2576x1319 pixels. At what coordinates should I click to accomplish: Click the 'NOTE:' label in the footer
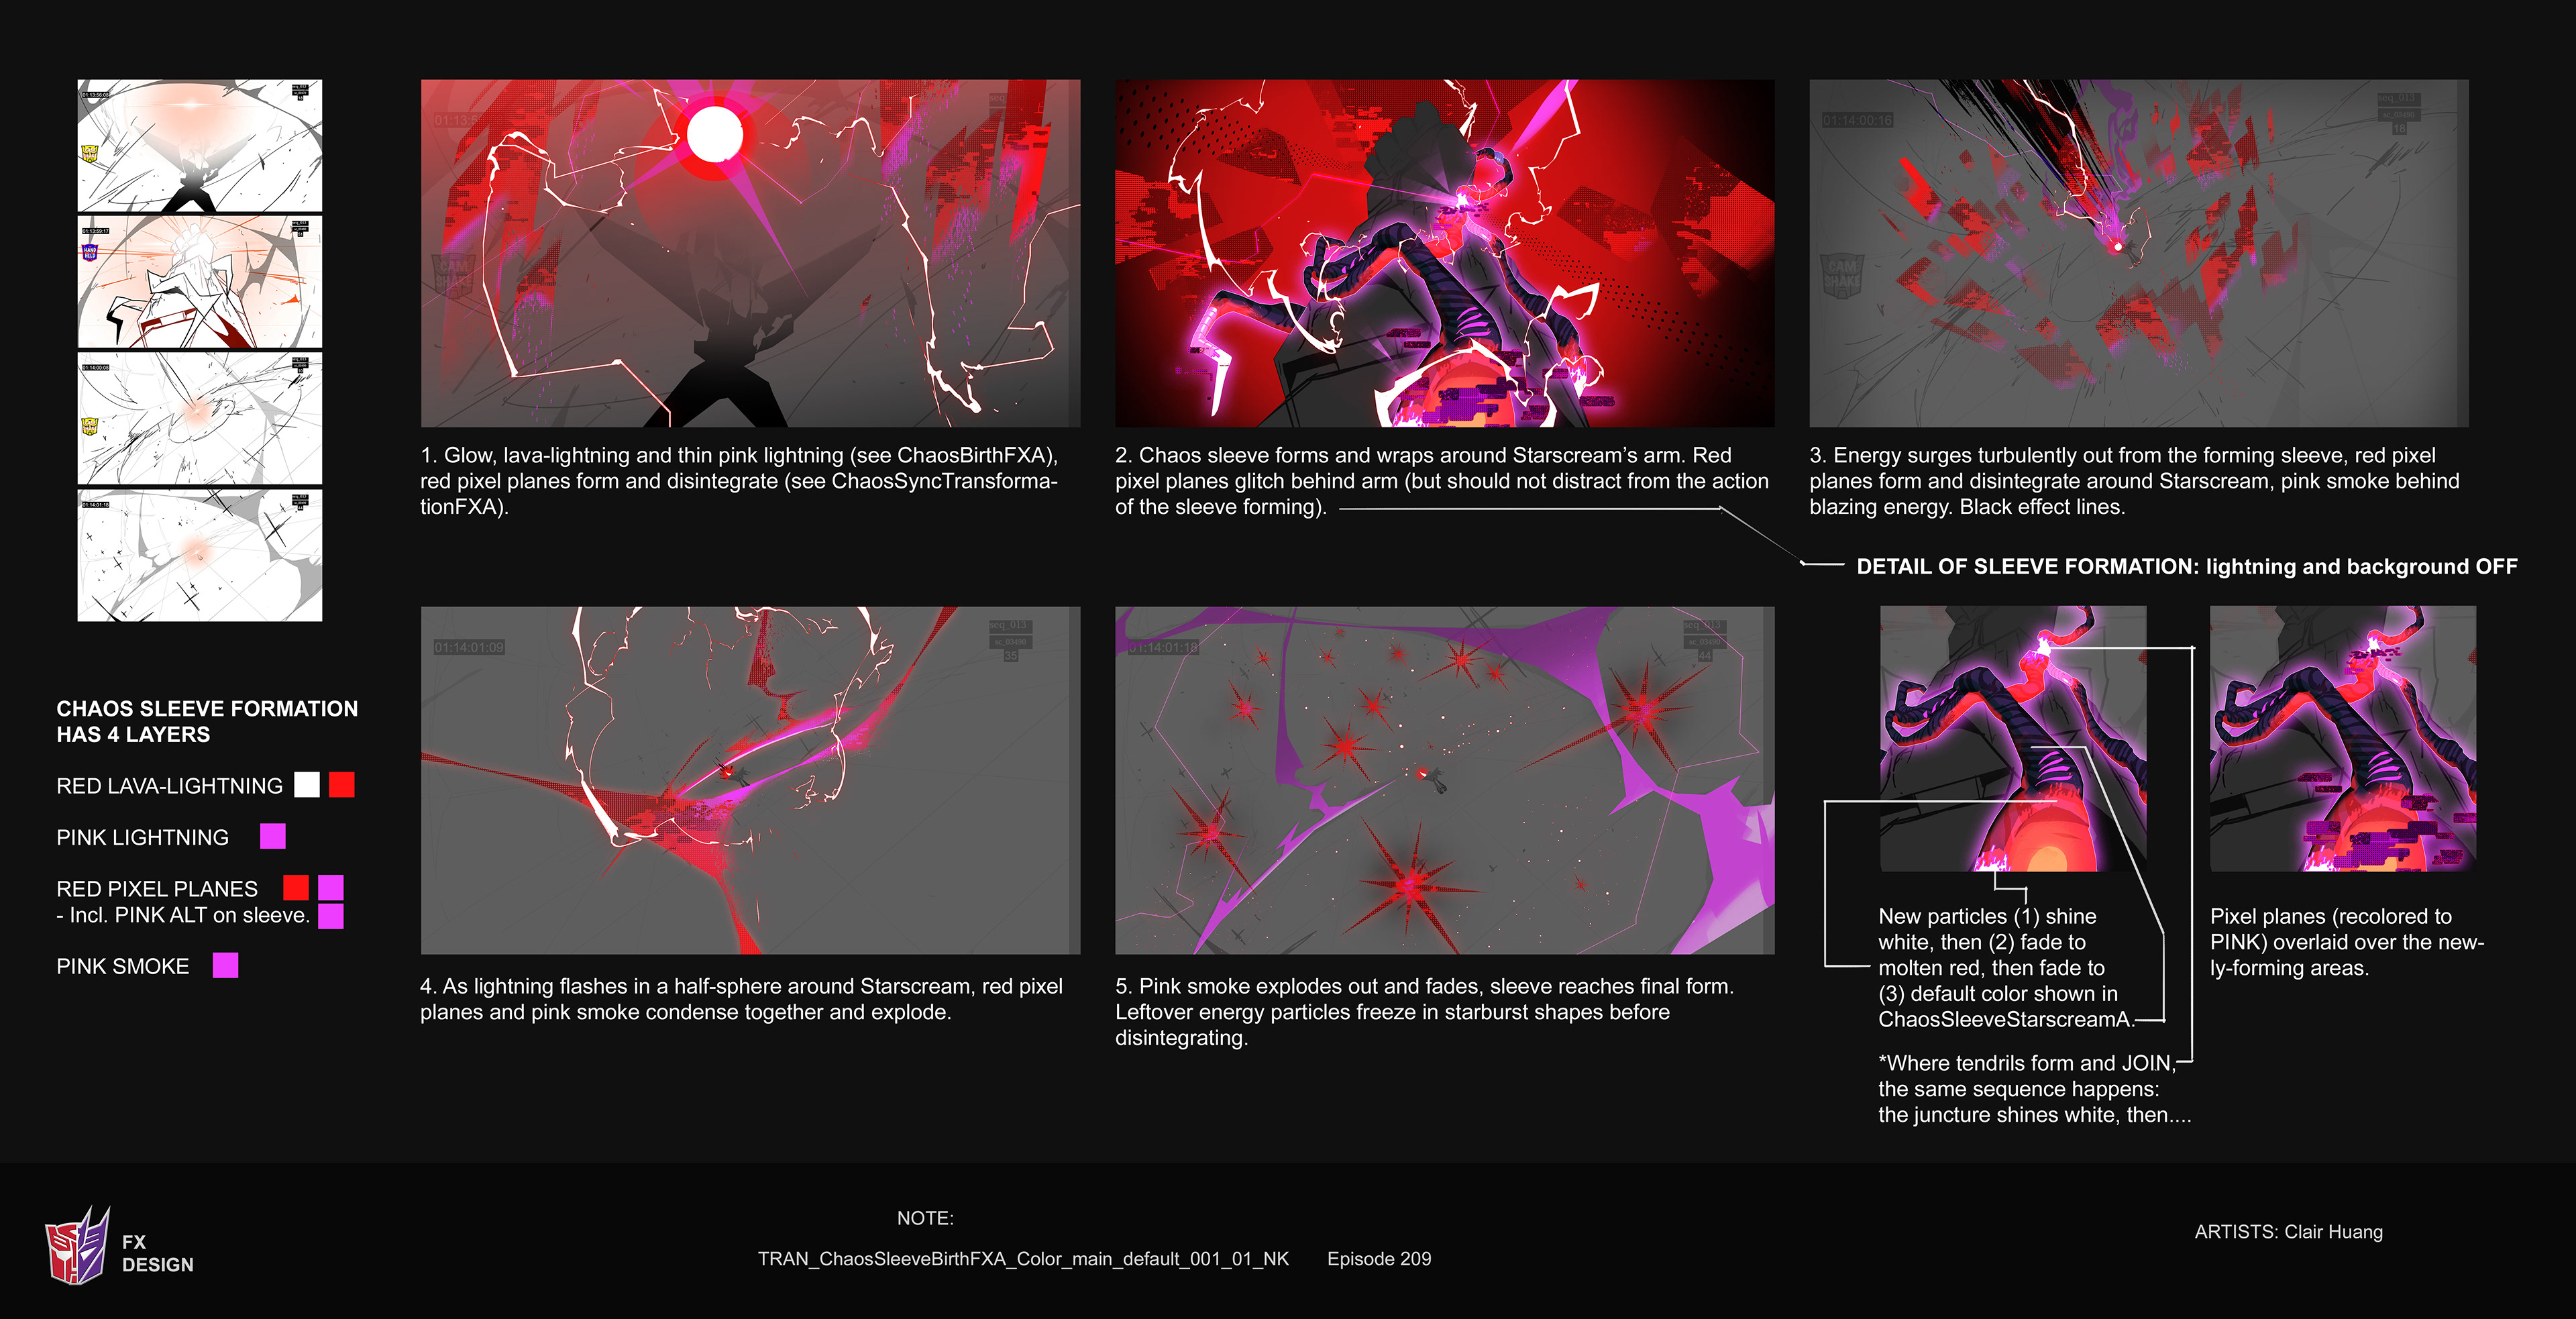pyautogui.click(x=925, y=1218)
